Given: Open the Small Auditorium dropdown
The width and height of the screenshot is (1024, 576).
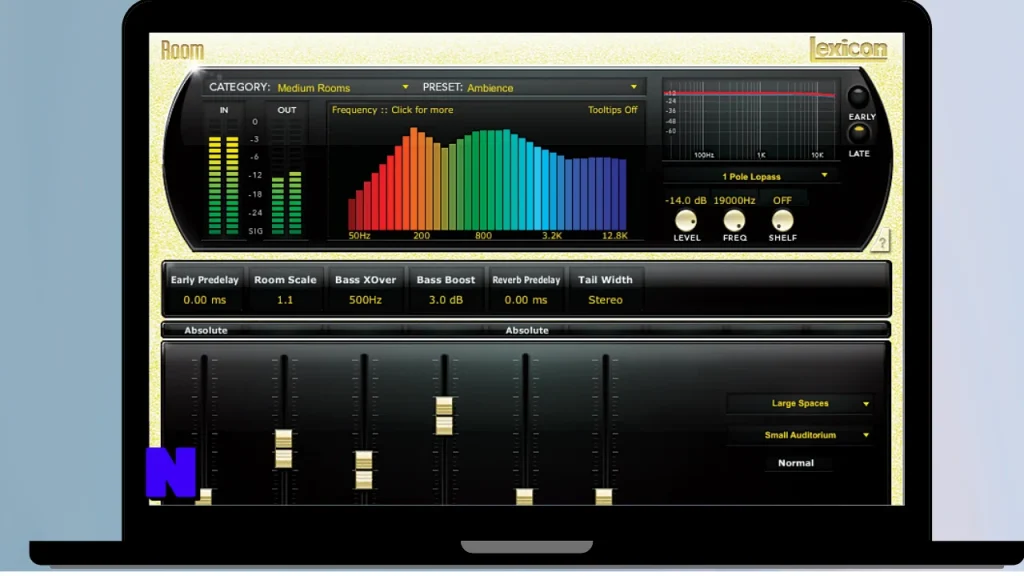Looking at the screenshot, I should pyautogui.click(x=799, y=435).
